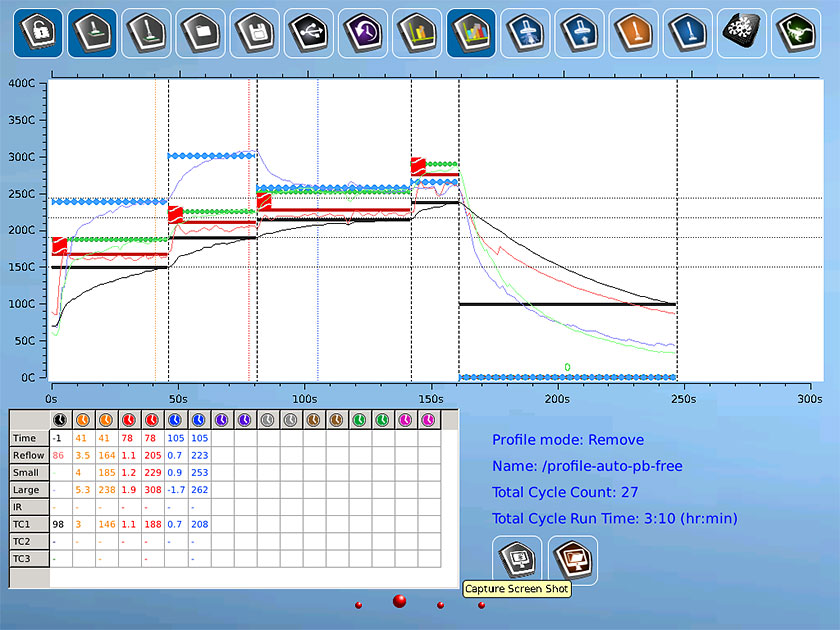Click the blue clock icon above the 0.7 column
Viewport: 840px width, 630px height.
[x=175, y=420]
